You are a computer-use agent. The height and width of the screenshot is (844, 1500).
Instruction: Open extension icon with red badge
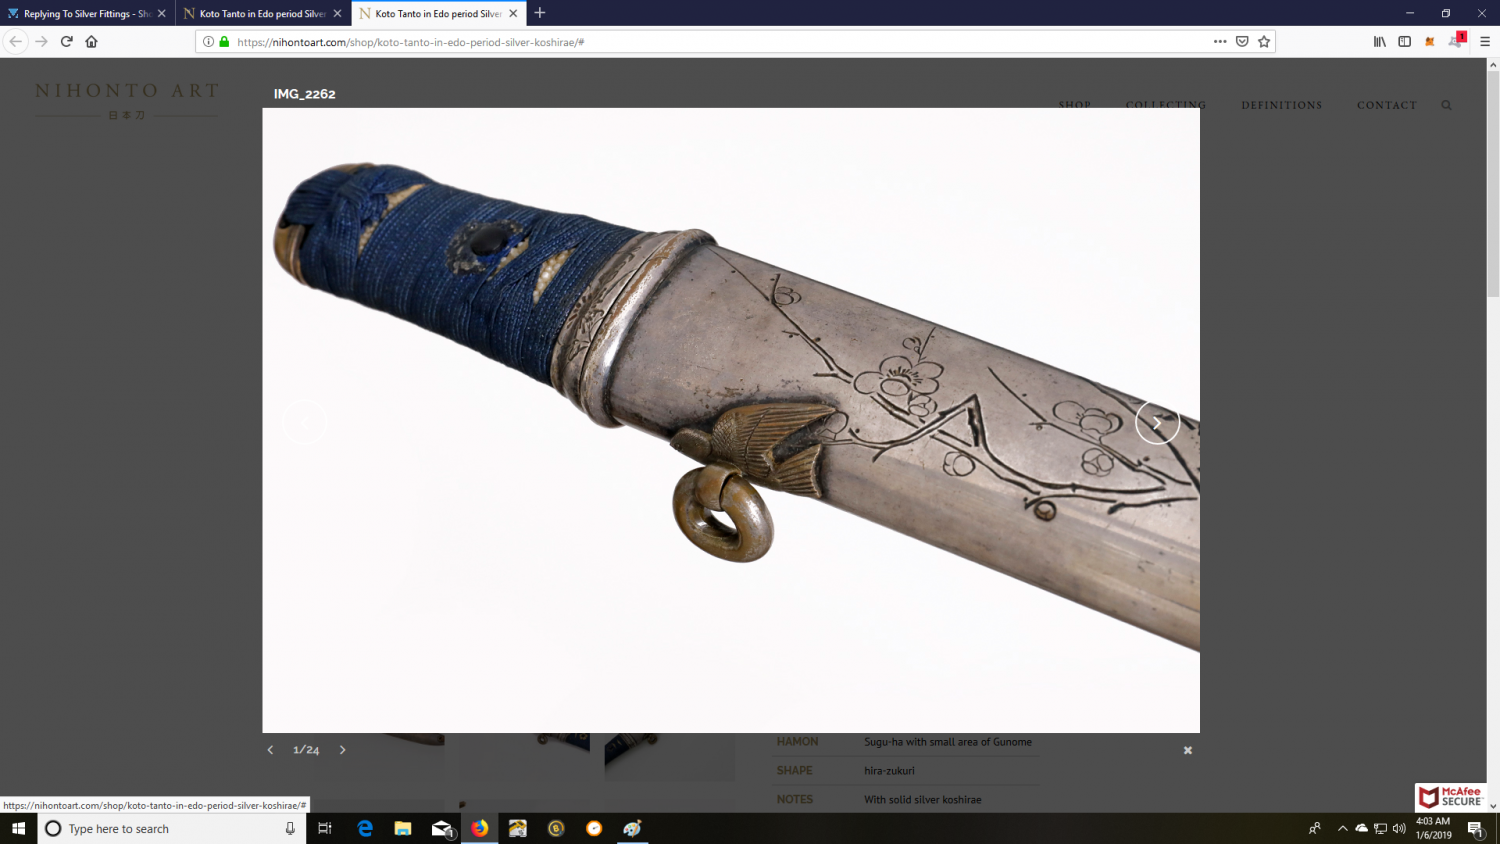[x=1457, y=40]
